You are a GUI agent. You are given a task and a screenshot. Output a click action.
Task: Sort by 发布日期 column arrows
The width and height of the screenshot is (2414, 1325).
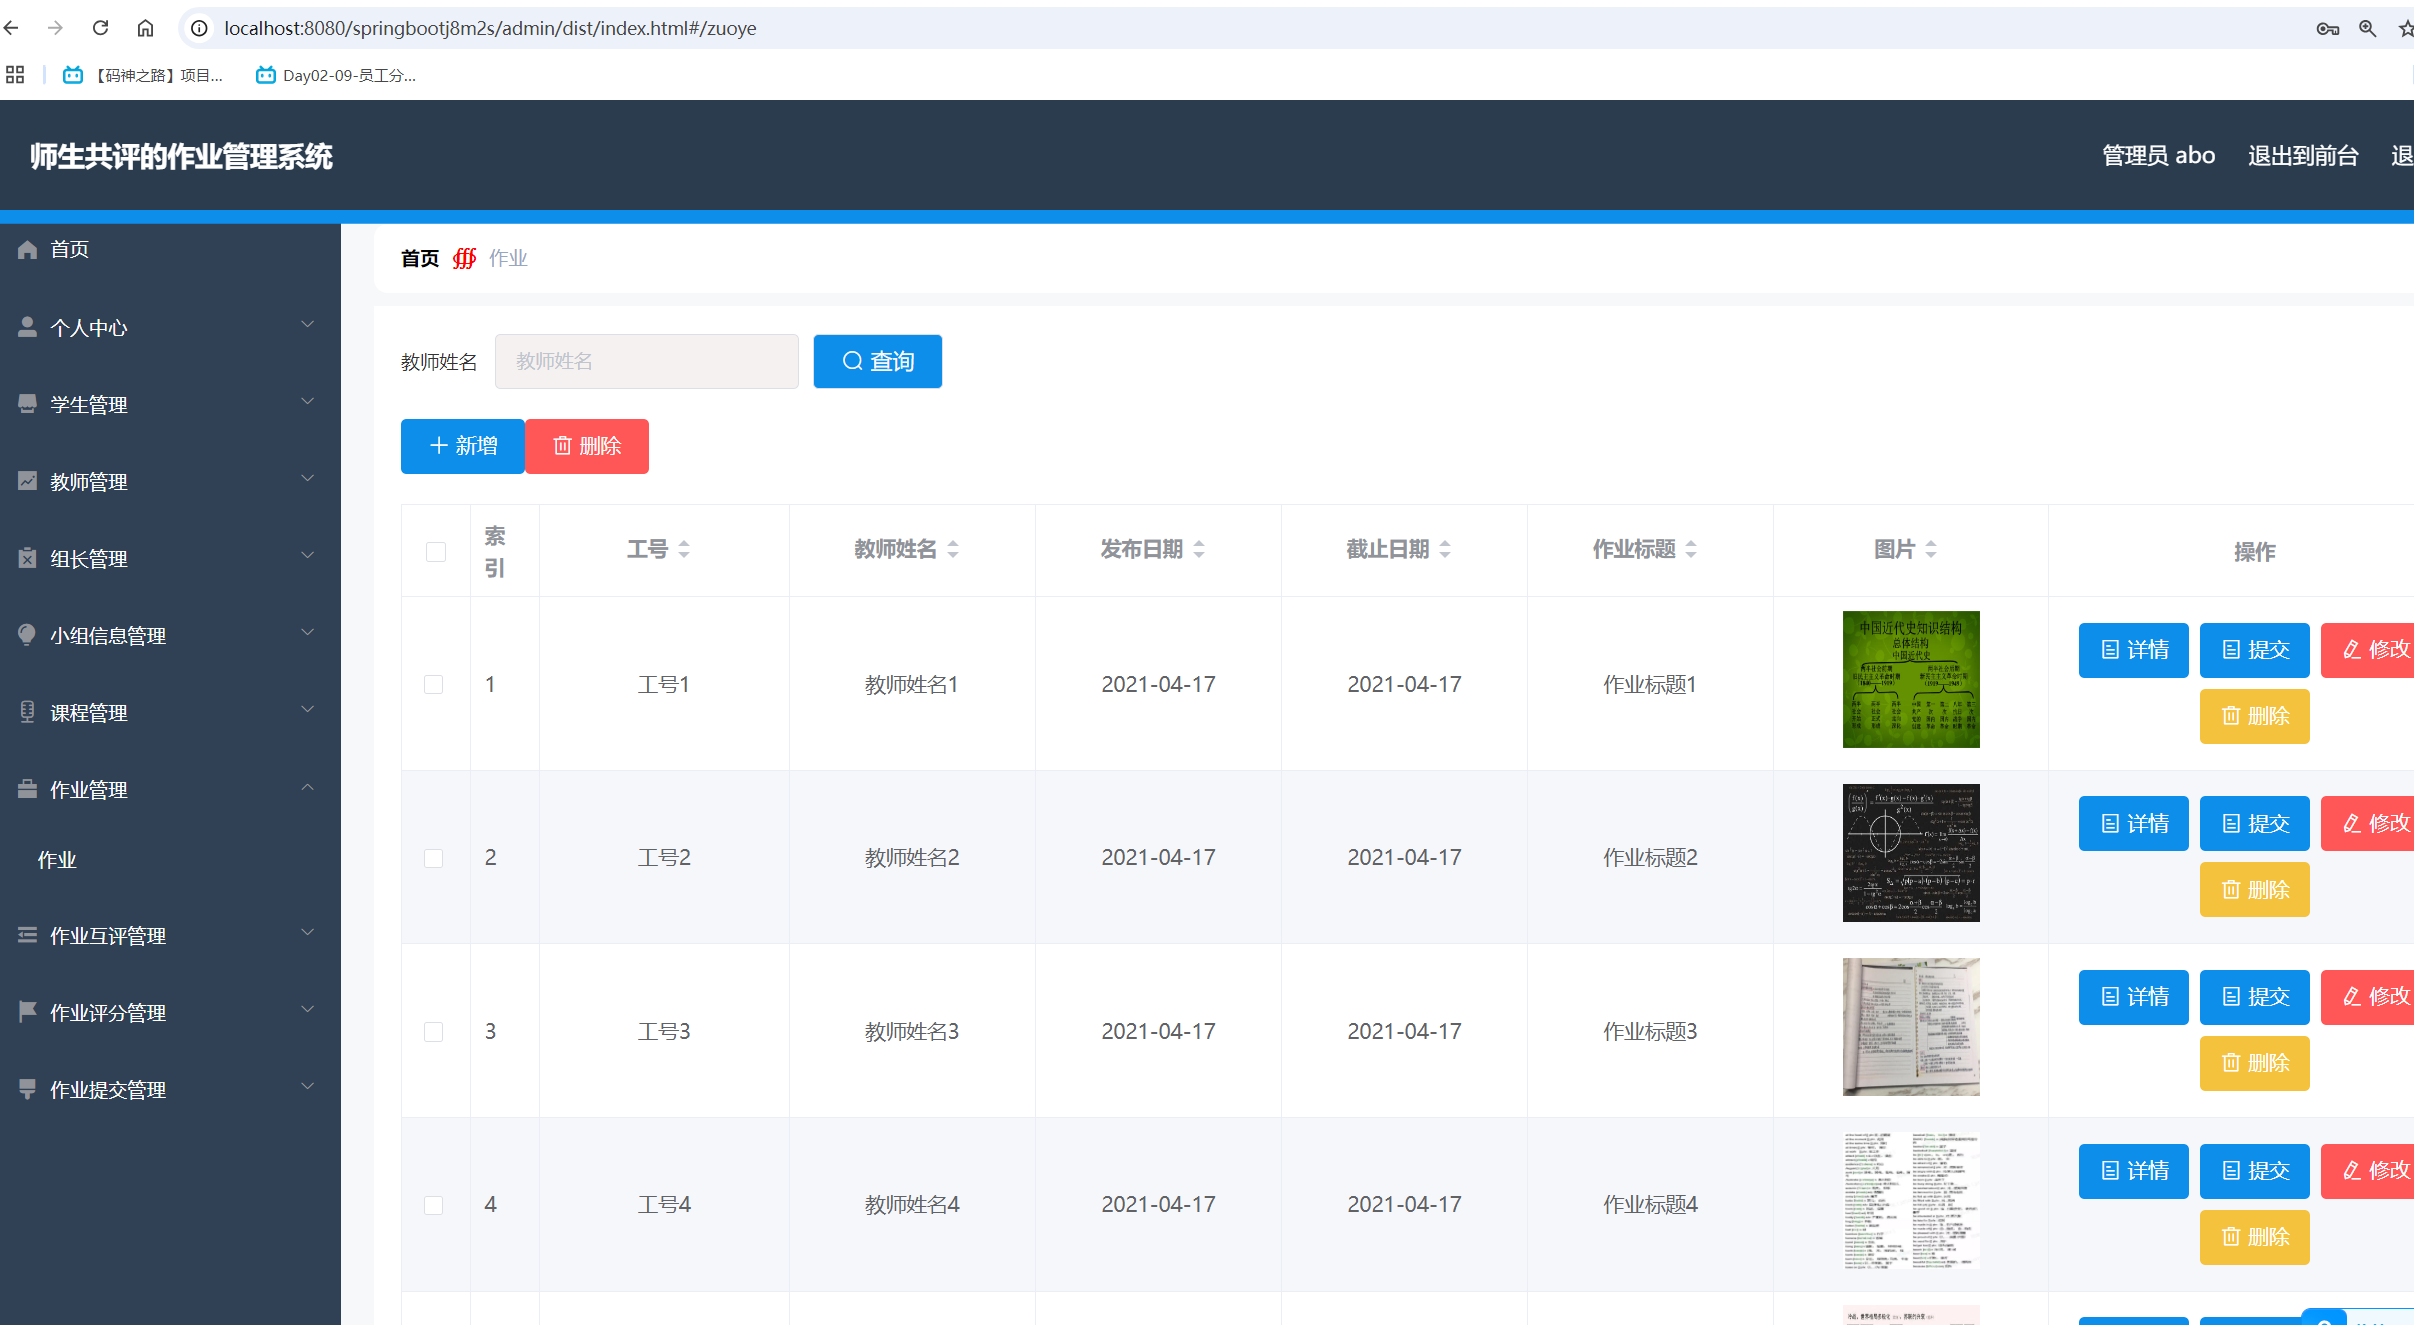coord(1199,549)
